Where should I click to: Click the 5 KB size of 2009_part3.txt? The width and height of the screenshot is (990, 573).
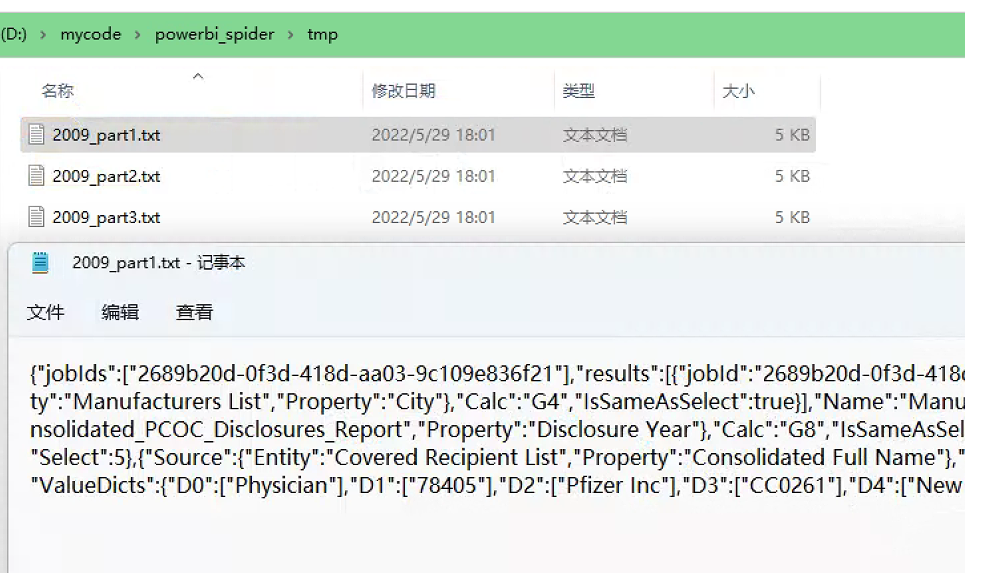pos(792,216)
